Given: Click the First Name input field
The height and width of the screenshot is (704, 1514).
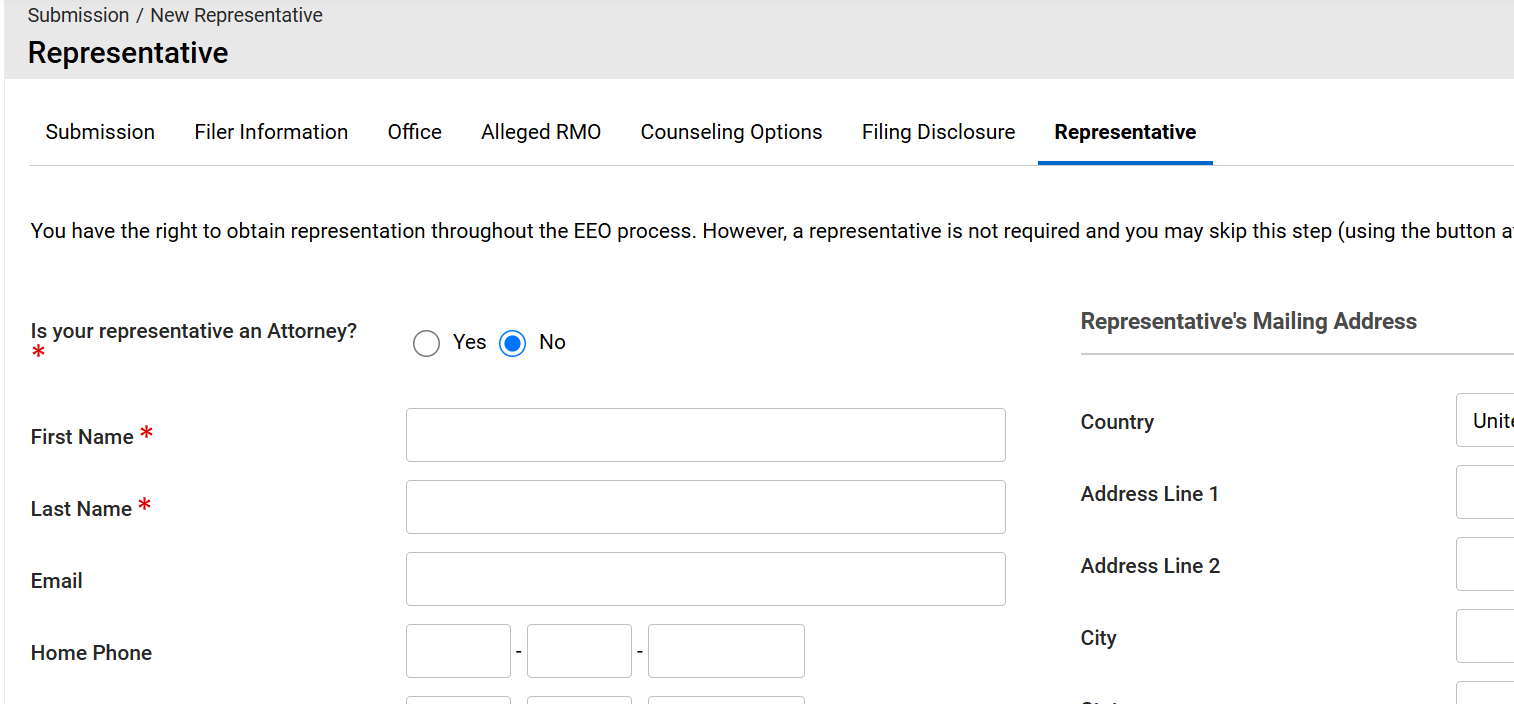Looking at the screenshot, I should click(x=705, y=435).
